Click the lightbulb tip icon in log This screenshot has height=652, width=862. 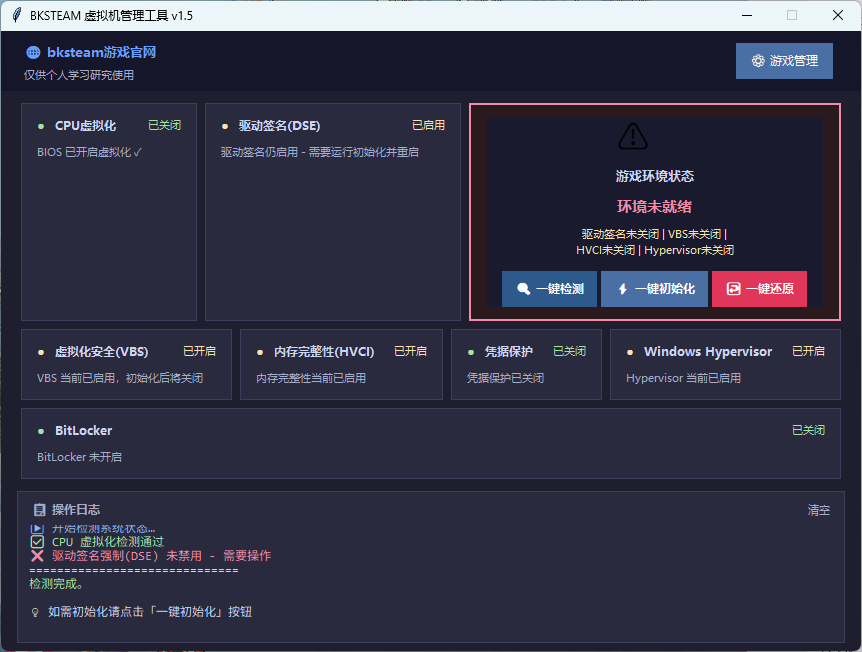[x=36, y=612]
